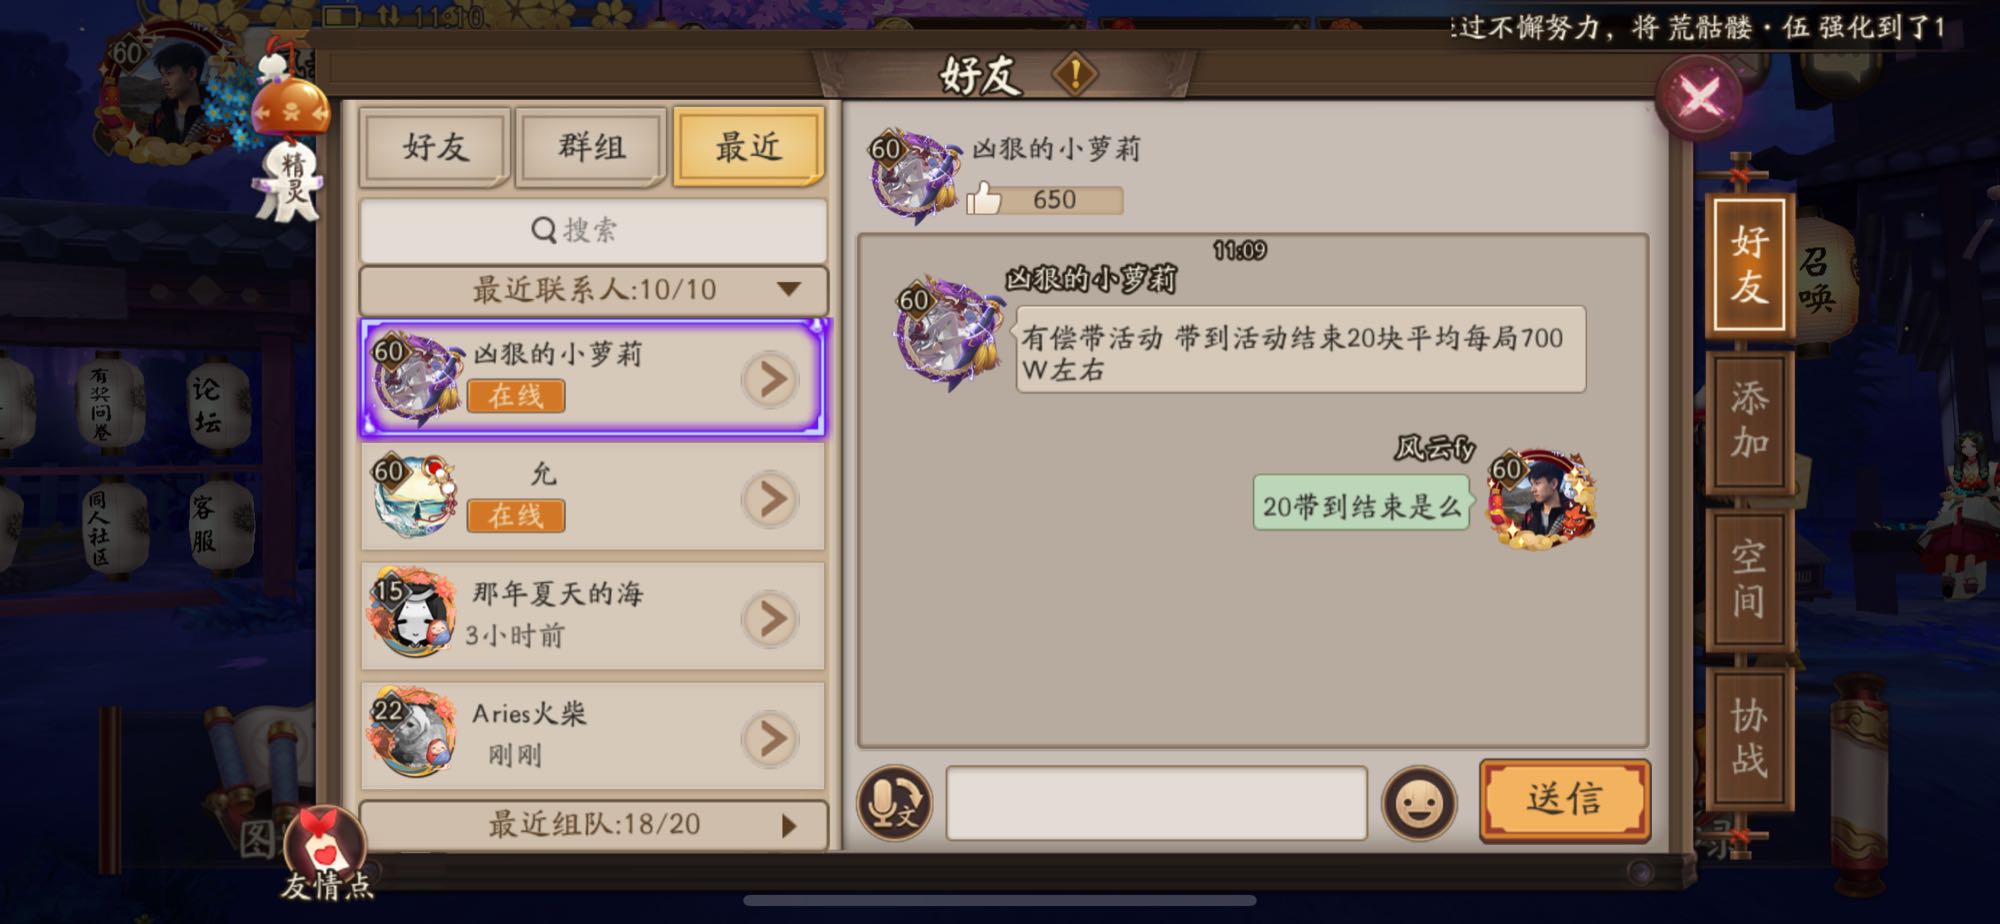Open the 协战 side tab

point(1749,738)
